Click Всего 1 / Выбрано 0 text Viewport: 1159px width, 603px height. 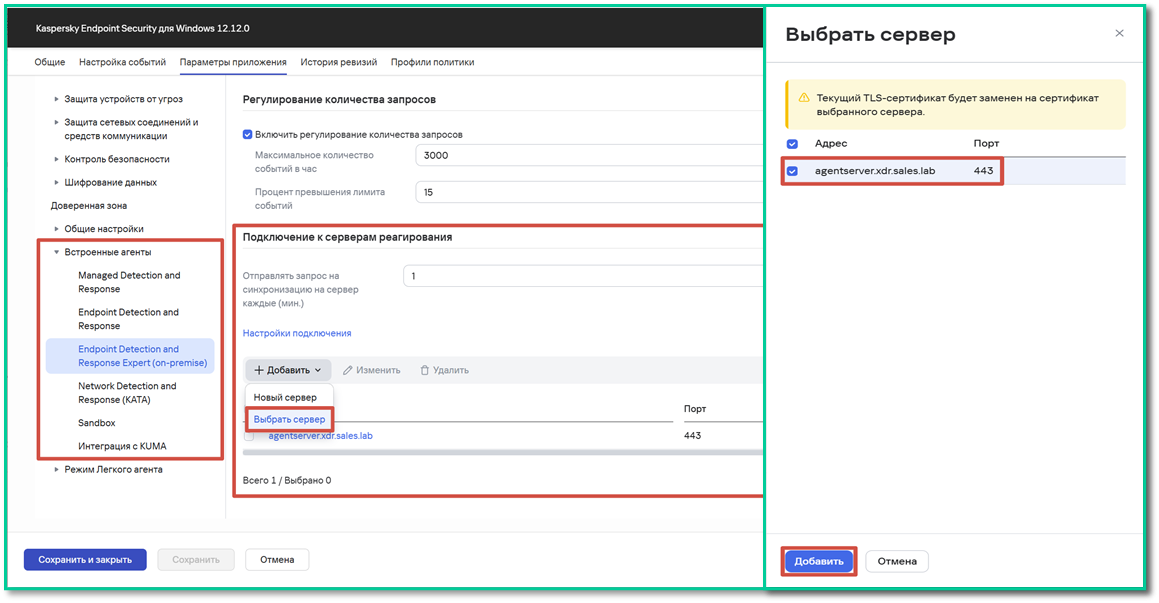287,480
